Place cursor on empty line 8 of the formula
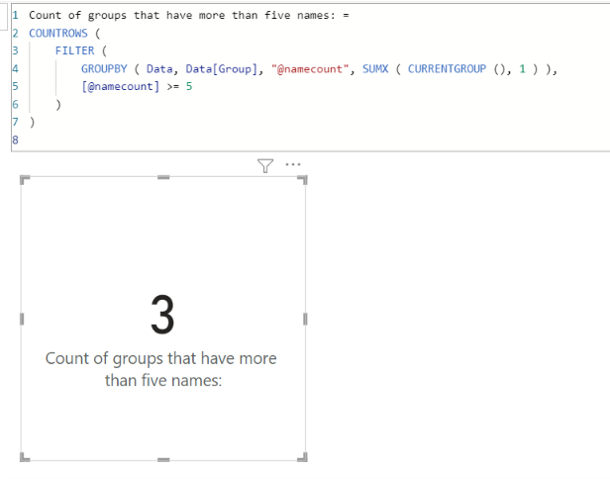Viewport: 610px width, 479px height. pyautogui.click(x=311, y=140)
